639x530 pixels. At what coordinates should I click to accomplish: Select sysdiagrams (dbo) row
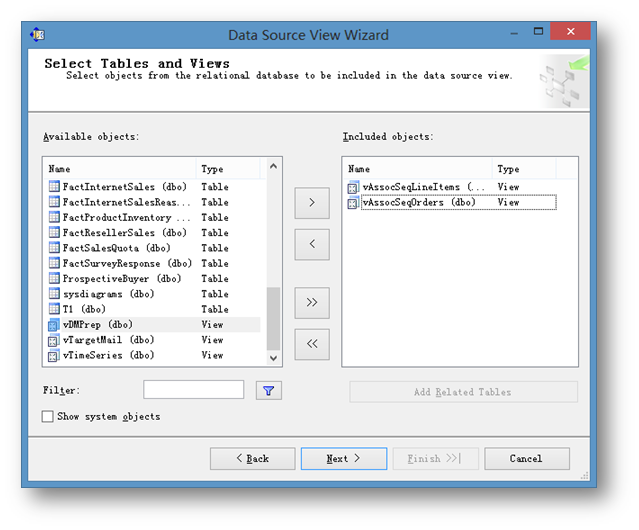[x=154, y=293]
